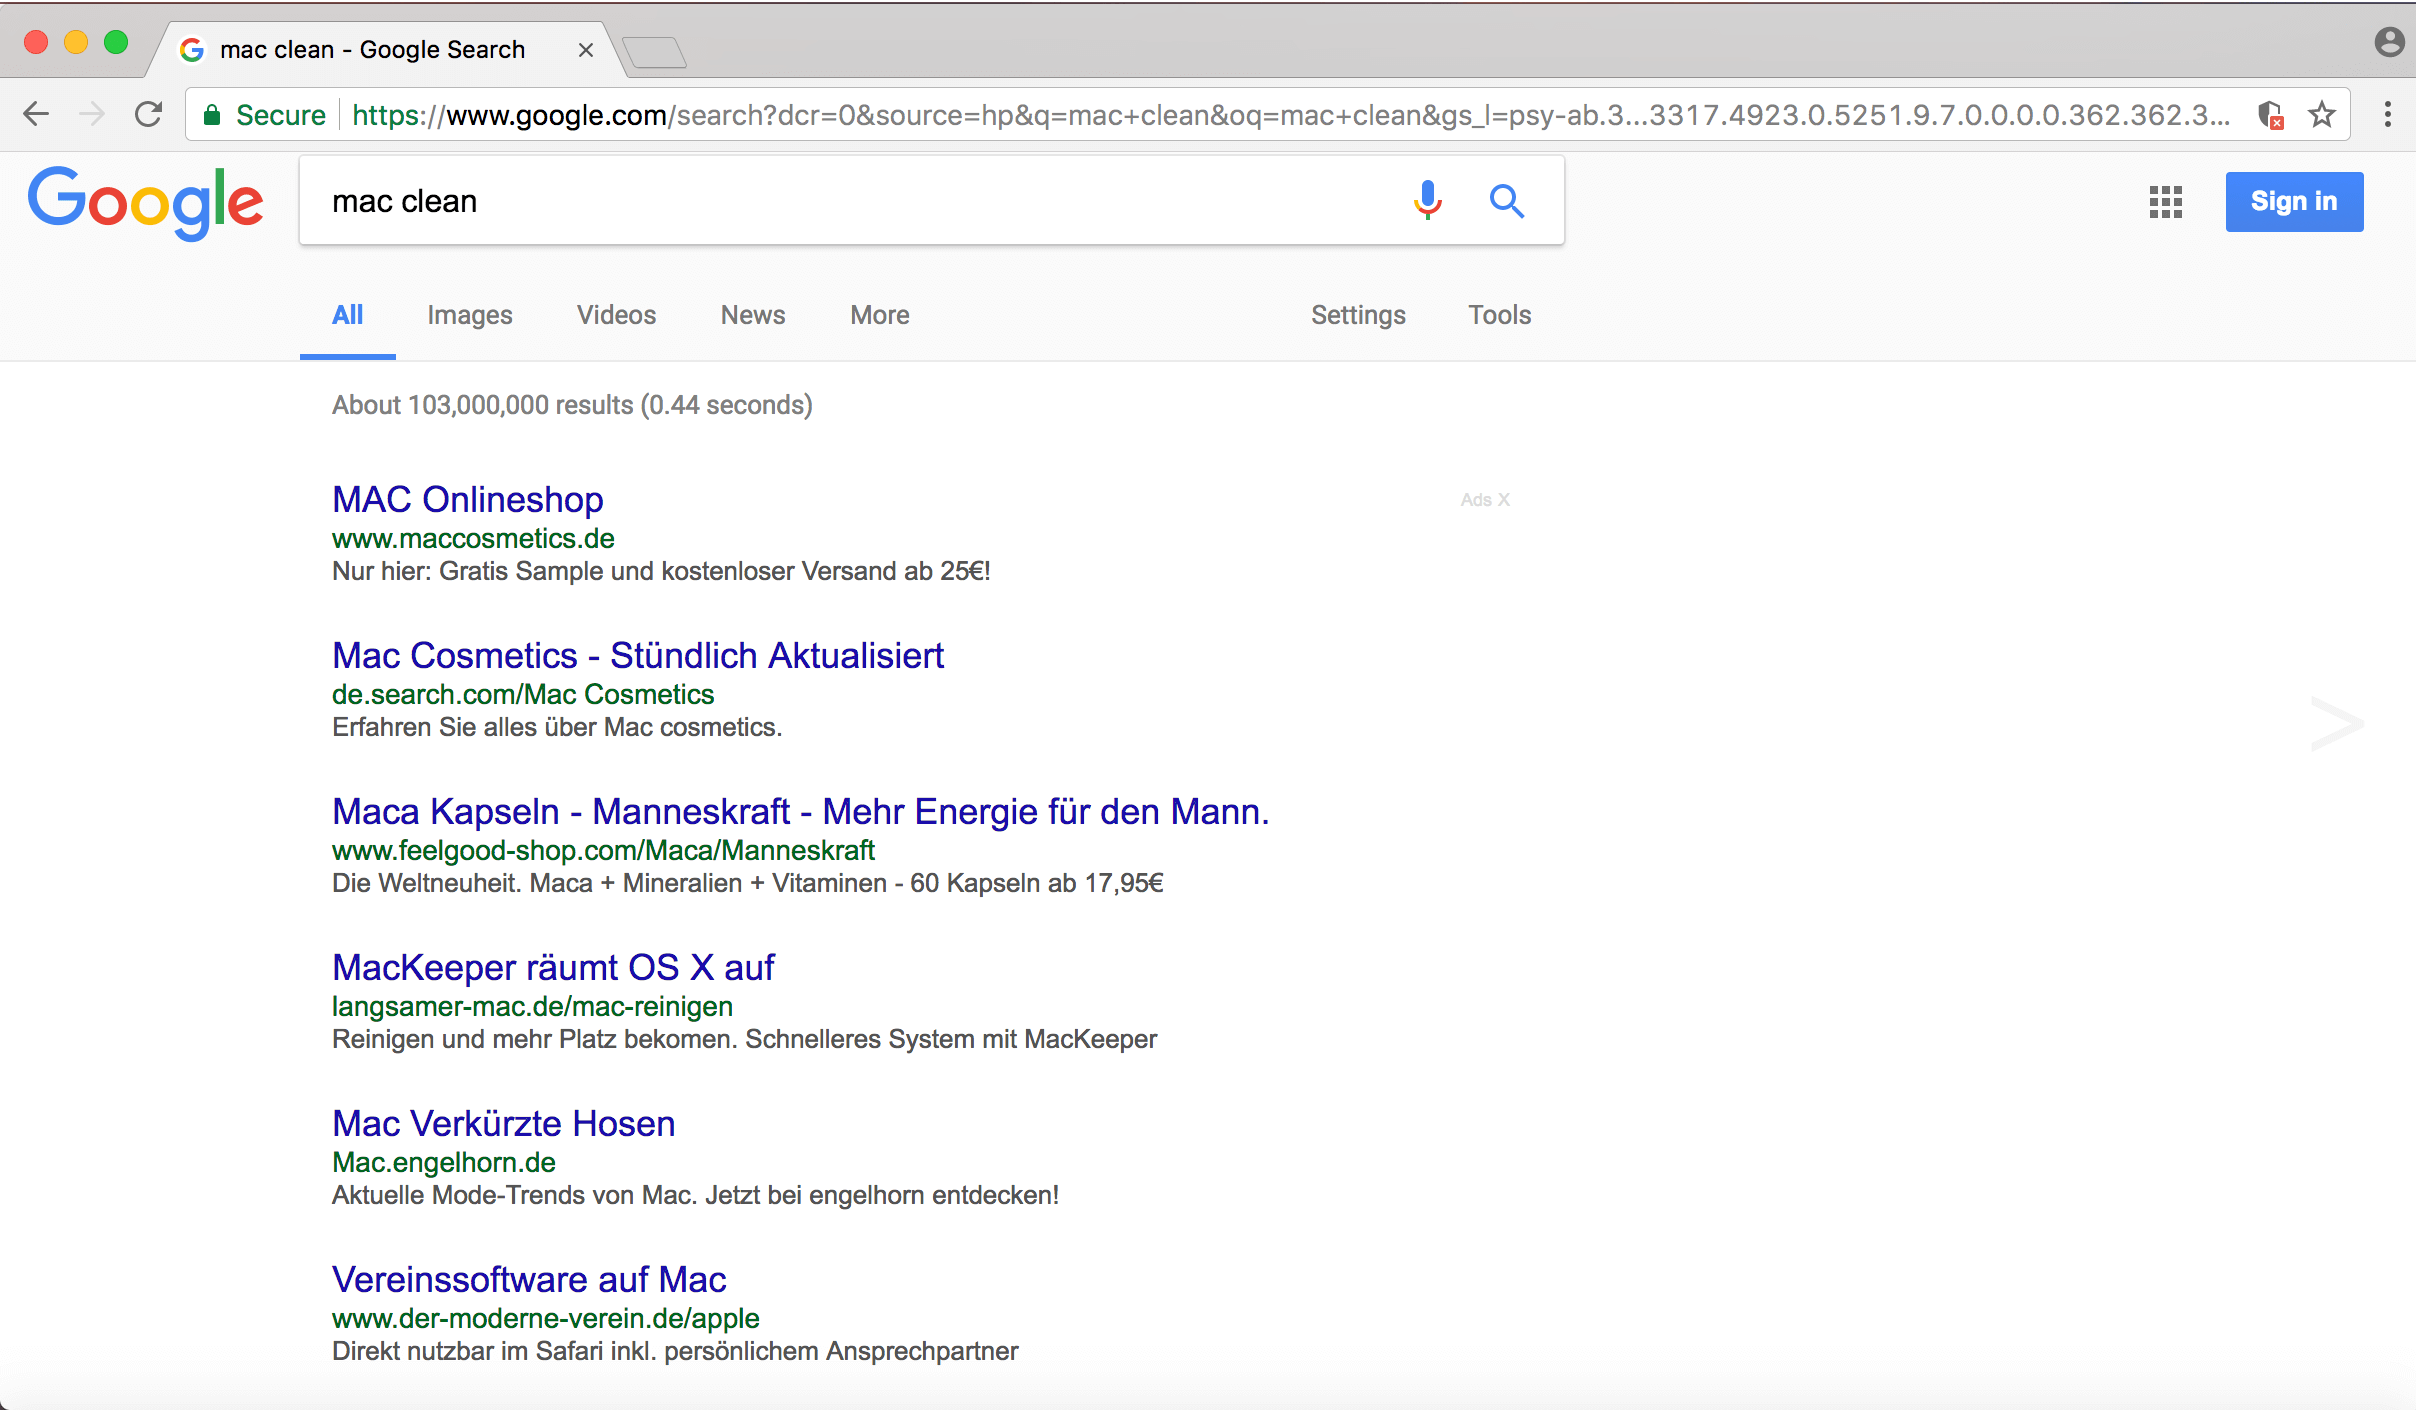Click the Die Weltneuheit. Maca + Mineralien description
The height and width of the screenshot is (1410, 2416).
click(x=748, y=883)
